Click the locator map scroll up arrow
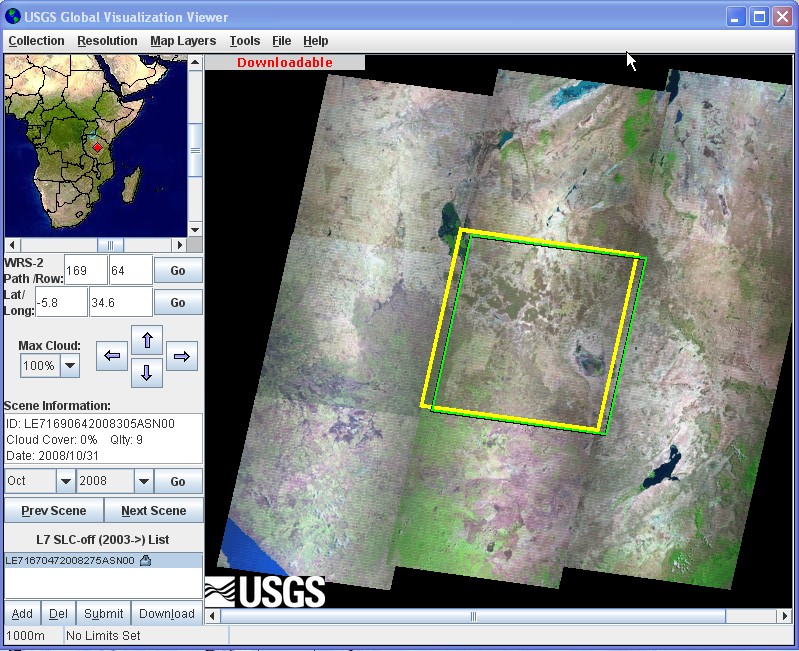799x651 pixels. point(195,62)
